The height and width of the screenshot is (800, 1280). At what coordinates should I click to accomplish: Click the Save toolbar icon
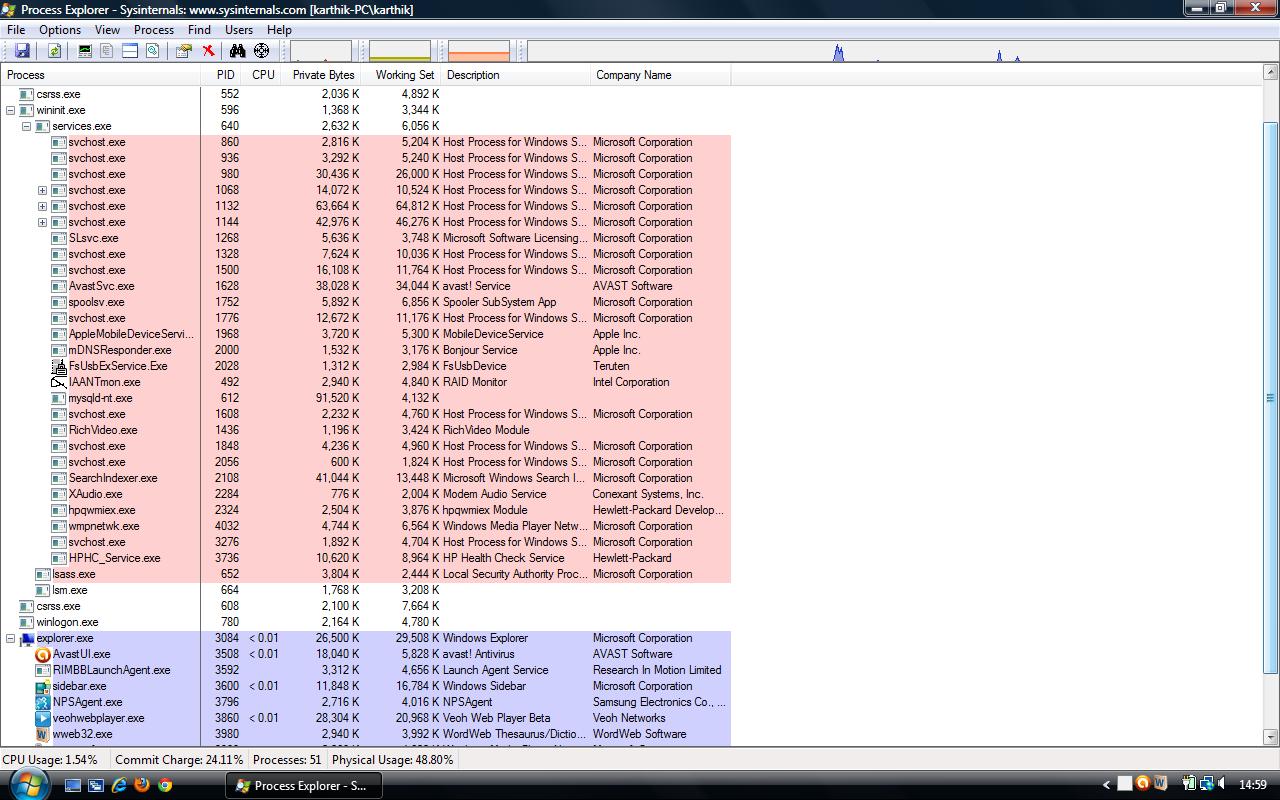pos(22,51)
